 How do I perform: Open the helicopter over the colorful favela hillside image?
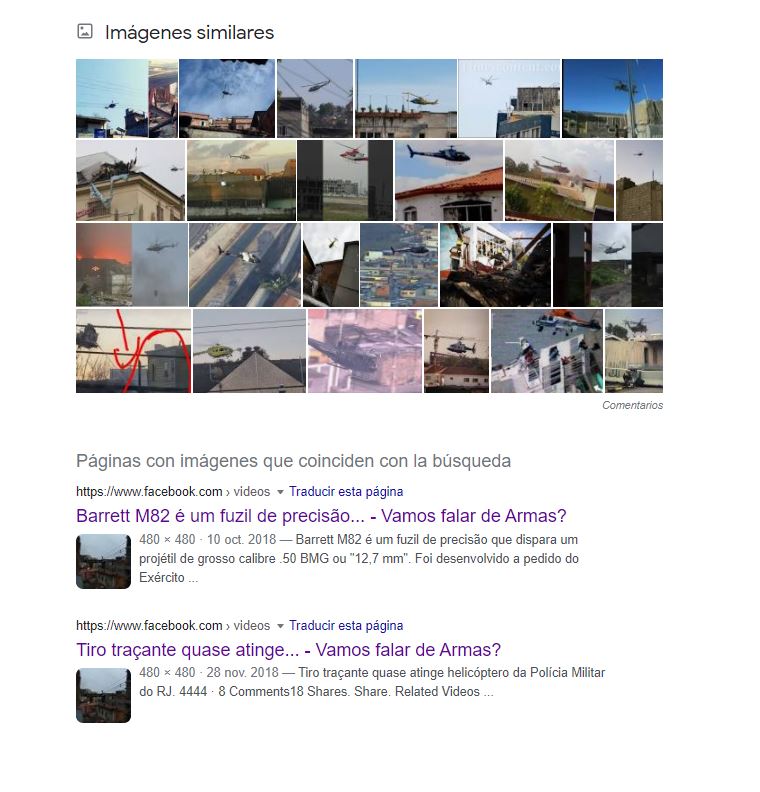coord(399,265)
